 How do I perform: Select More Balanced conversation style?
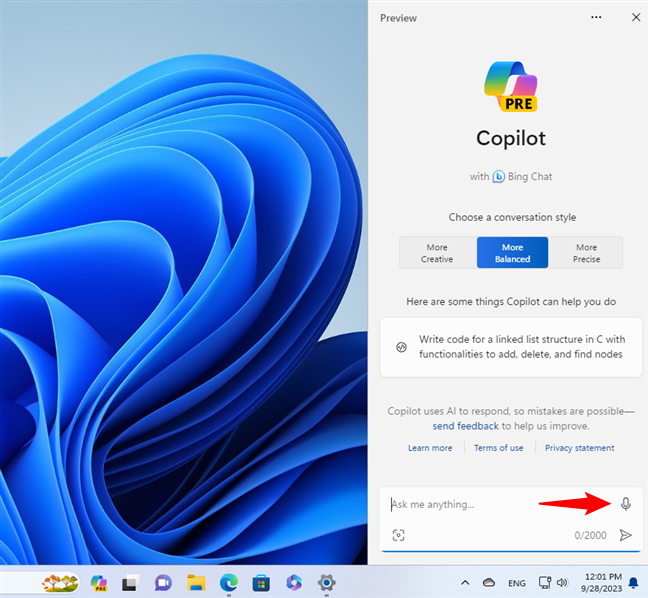[512, 253]
